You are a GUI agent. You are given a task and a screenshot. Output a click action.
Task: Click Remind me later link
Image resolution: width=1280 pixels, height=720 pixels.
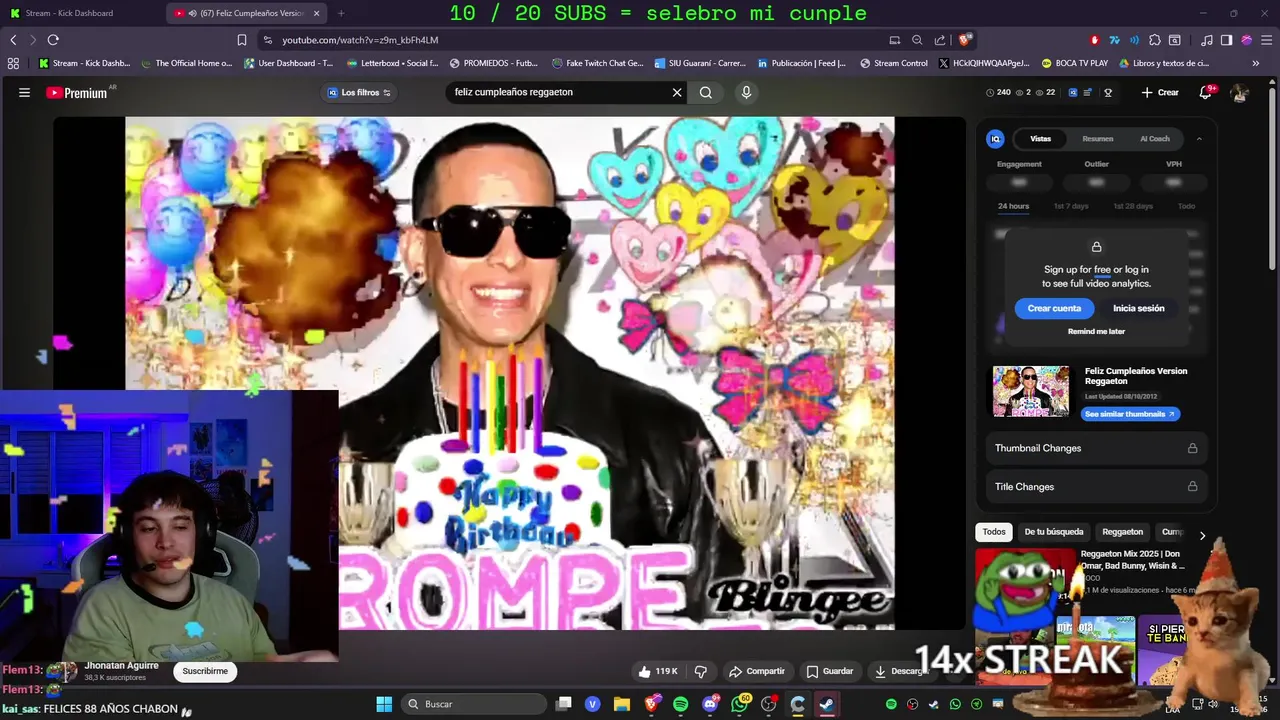[1096, 331]
